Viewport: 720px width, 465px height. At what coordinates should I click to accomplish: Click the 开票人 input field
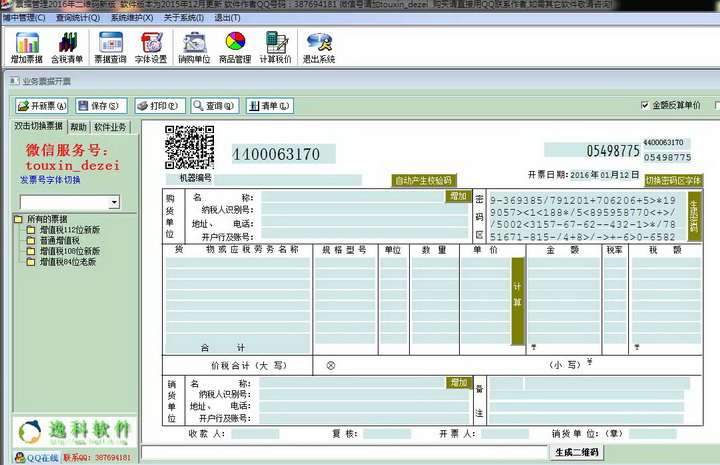(x=505, y=434)
